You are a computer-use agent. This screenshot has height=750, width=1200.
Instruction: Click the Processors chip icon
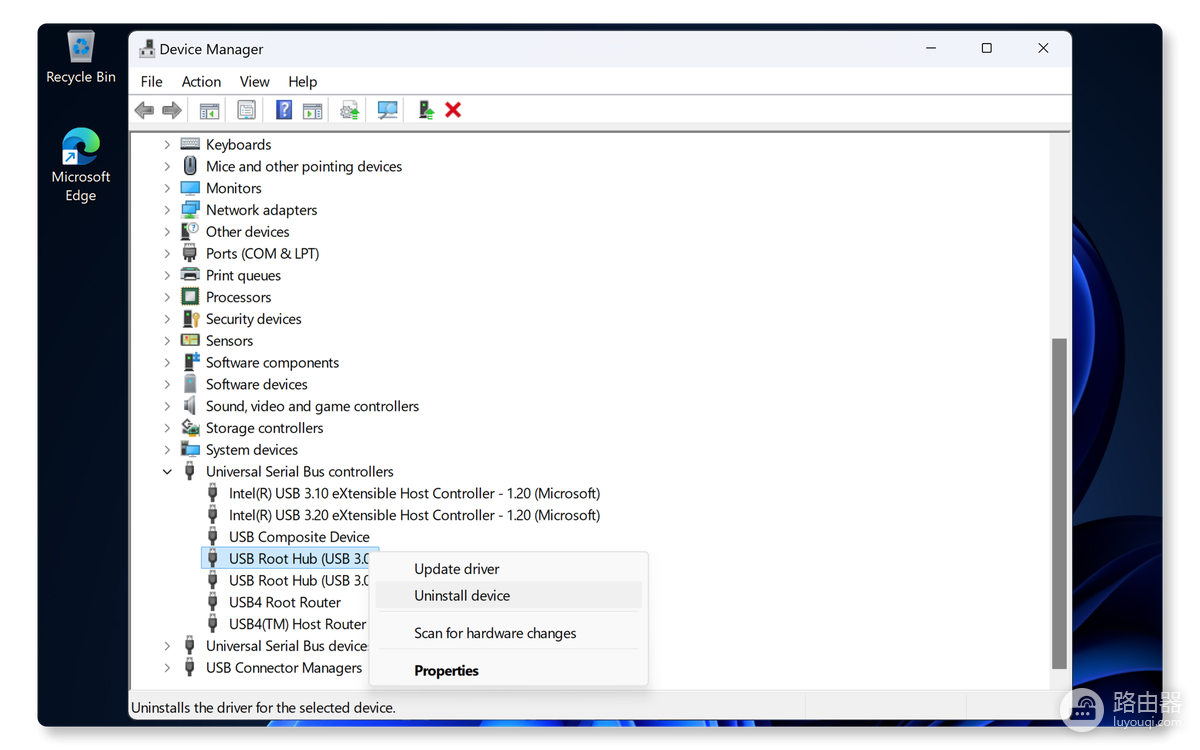click(x=190, y=297)
